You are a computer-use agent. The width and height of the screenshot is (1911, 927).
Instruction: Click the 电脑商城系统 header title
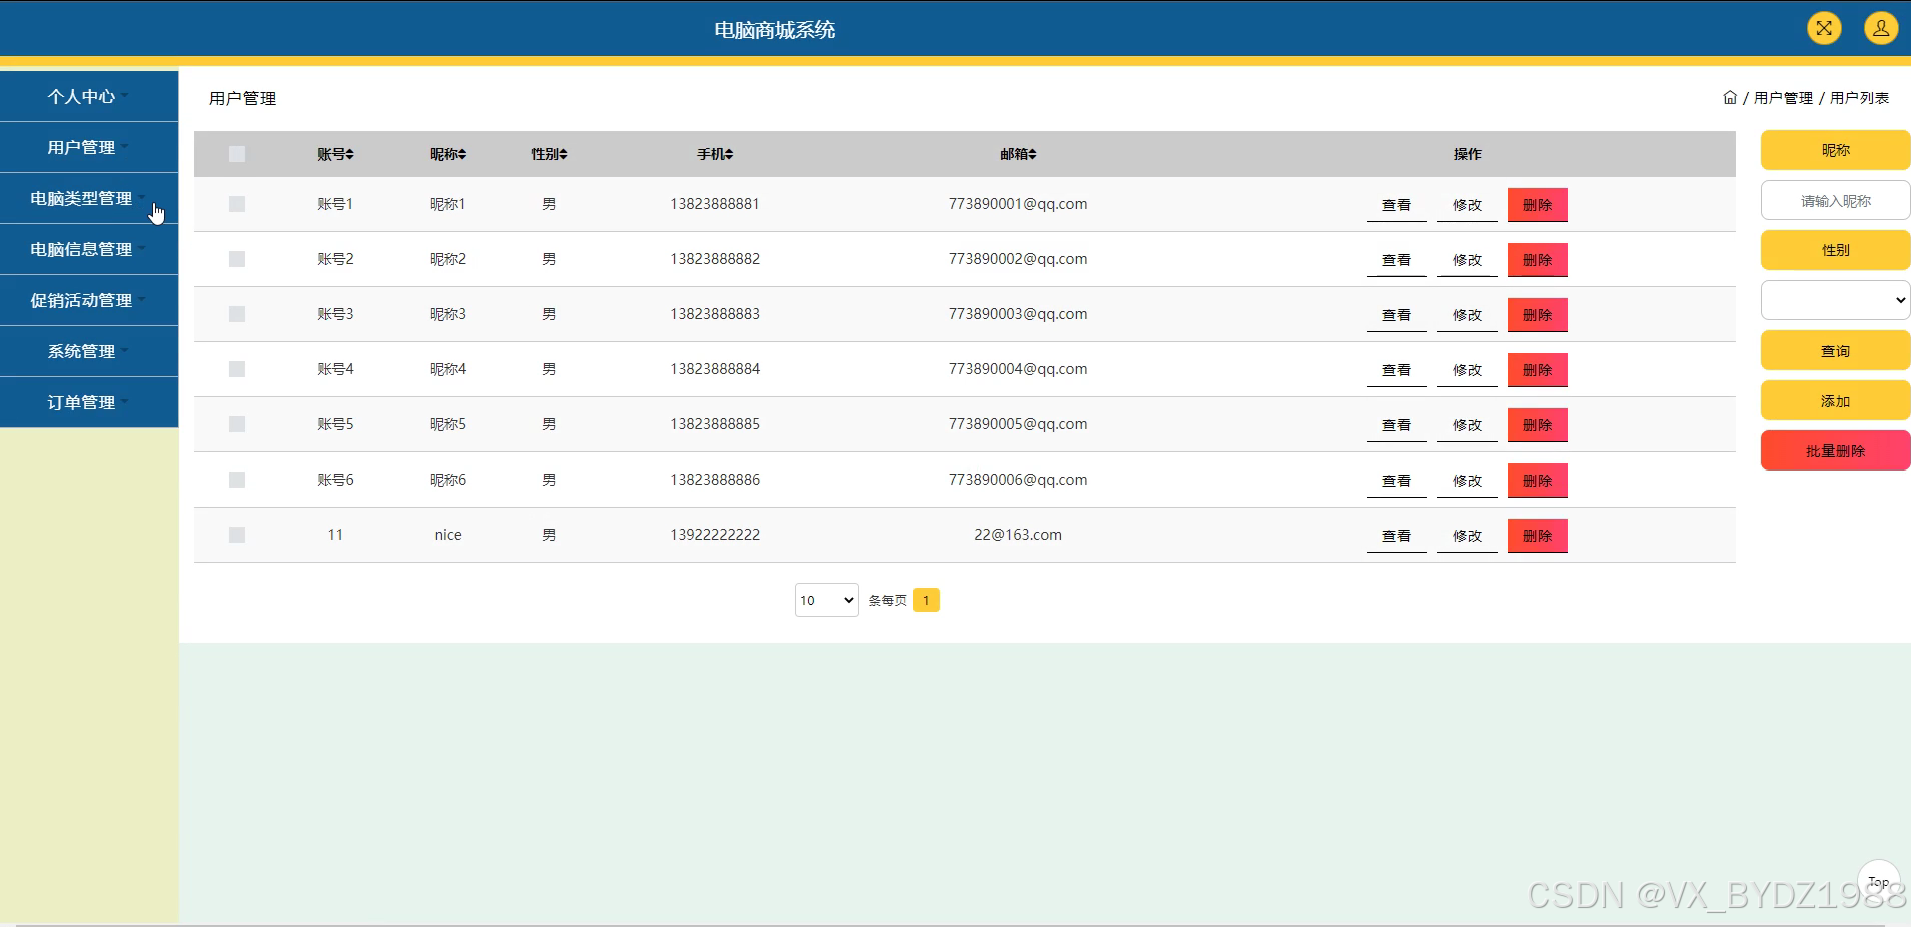point(774,30)
